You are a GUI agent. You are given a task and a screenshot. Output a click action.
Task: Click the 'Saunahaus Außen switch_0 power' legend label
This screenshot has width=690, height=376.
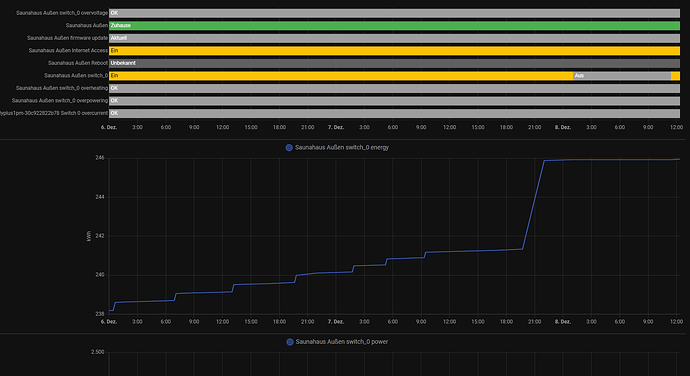[342, 342]
